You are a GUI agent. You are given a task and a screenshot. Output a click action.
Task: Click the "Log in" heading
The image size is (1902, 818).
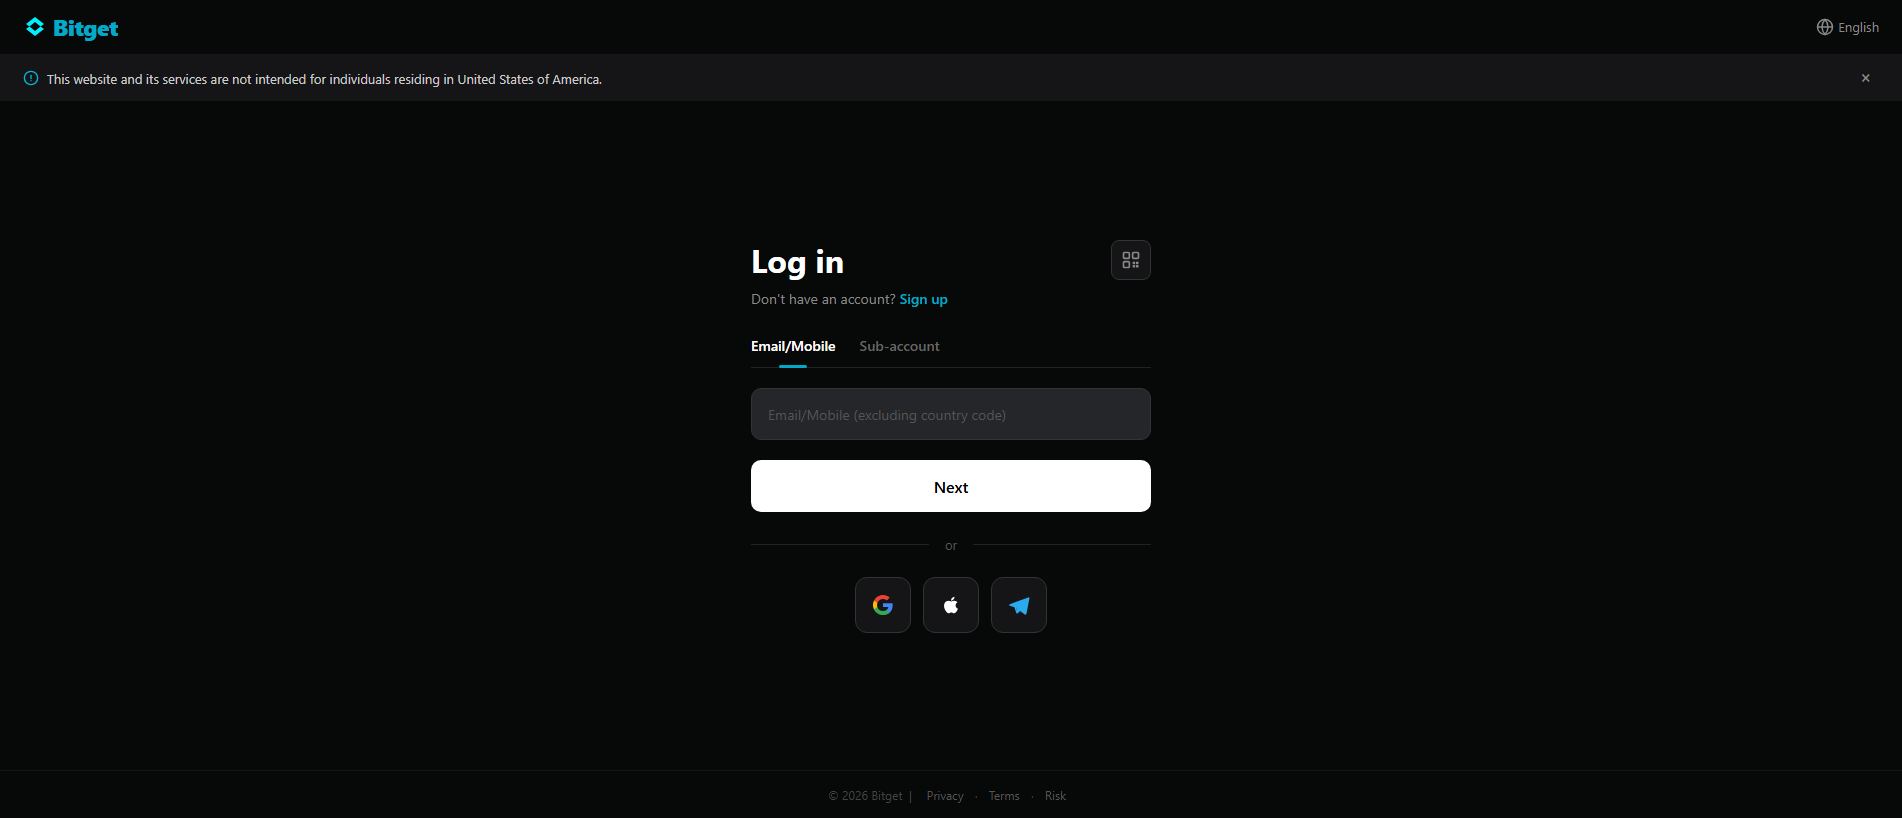797,262
